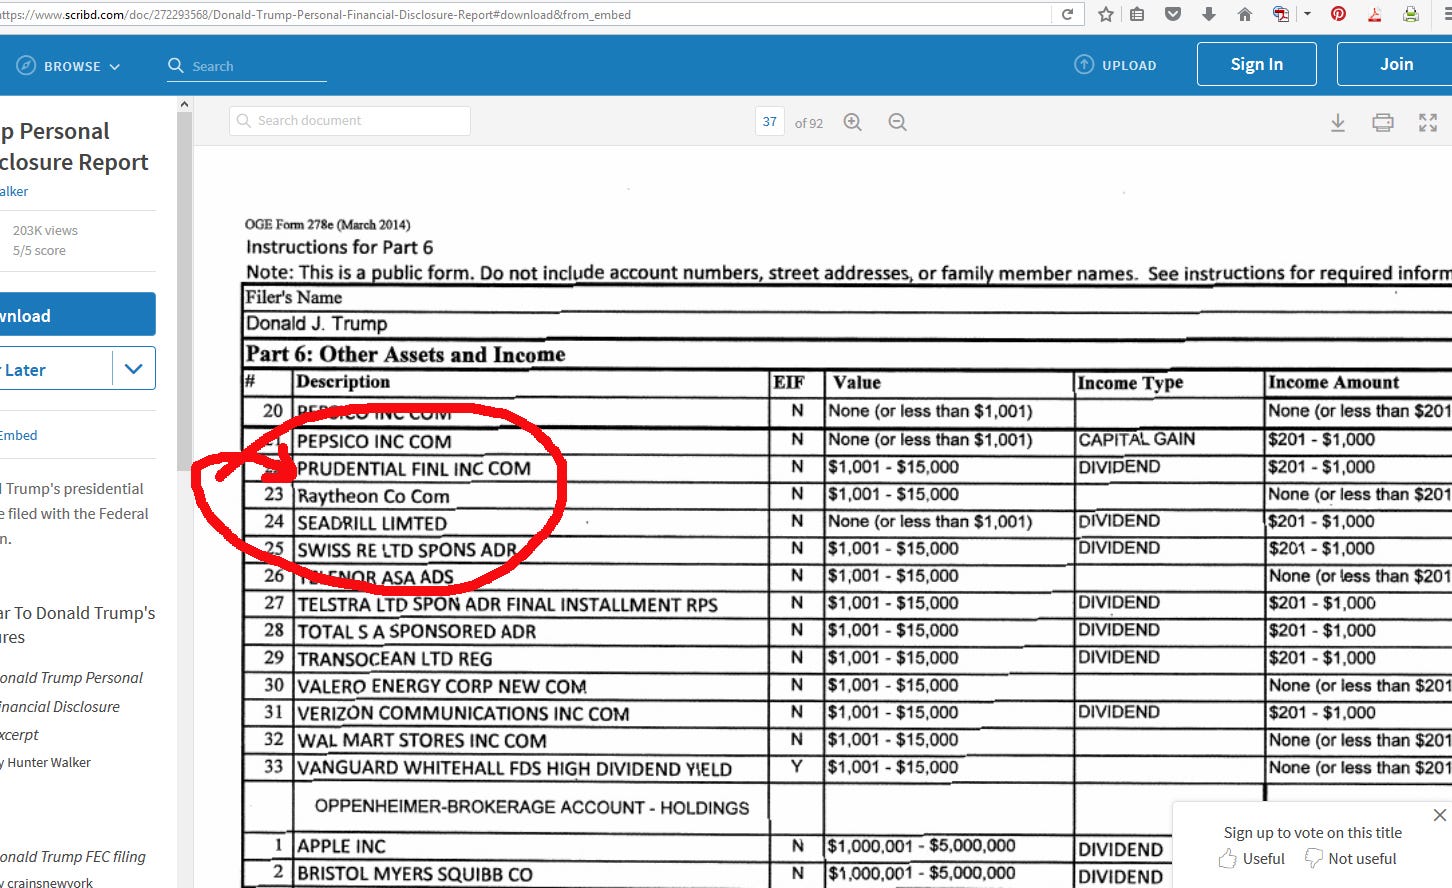Close the vote signup popup
1452x888 pixels.
(x=1439, y=815)
